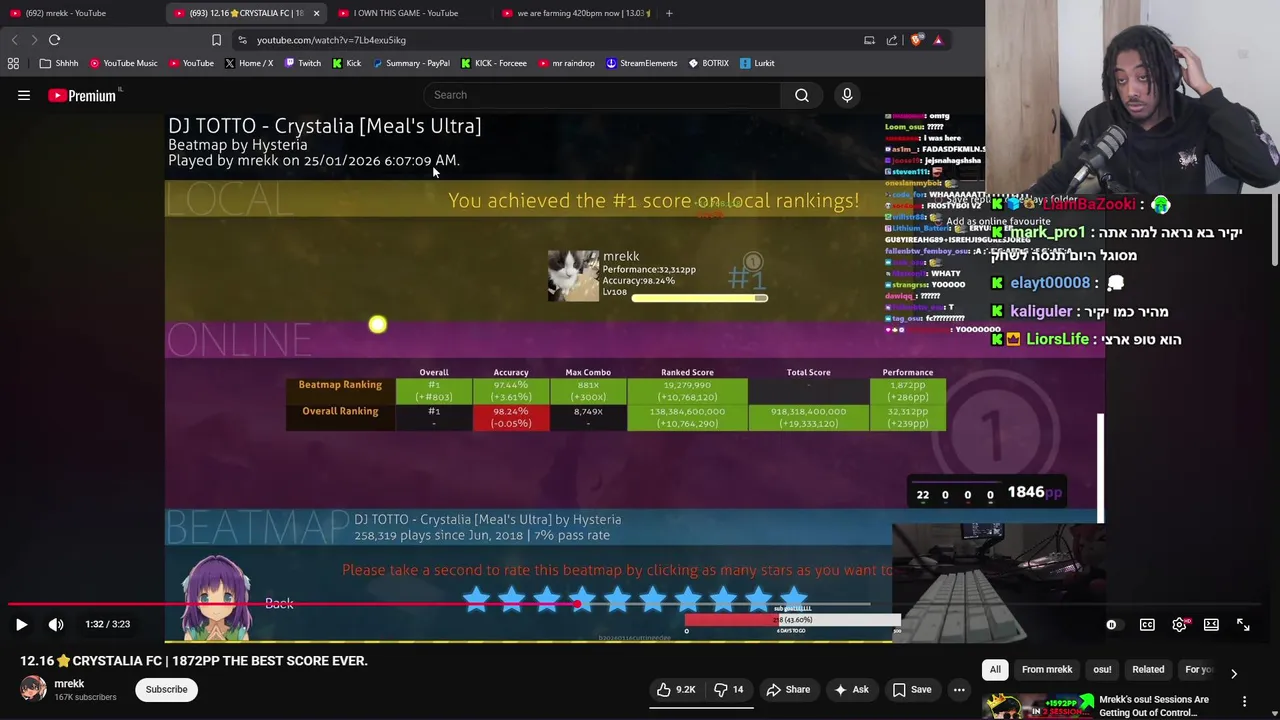This screenshot has width=1280, height=720.
Task: Open the share icon in the address bar
Action: coord(892,40)
